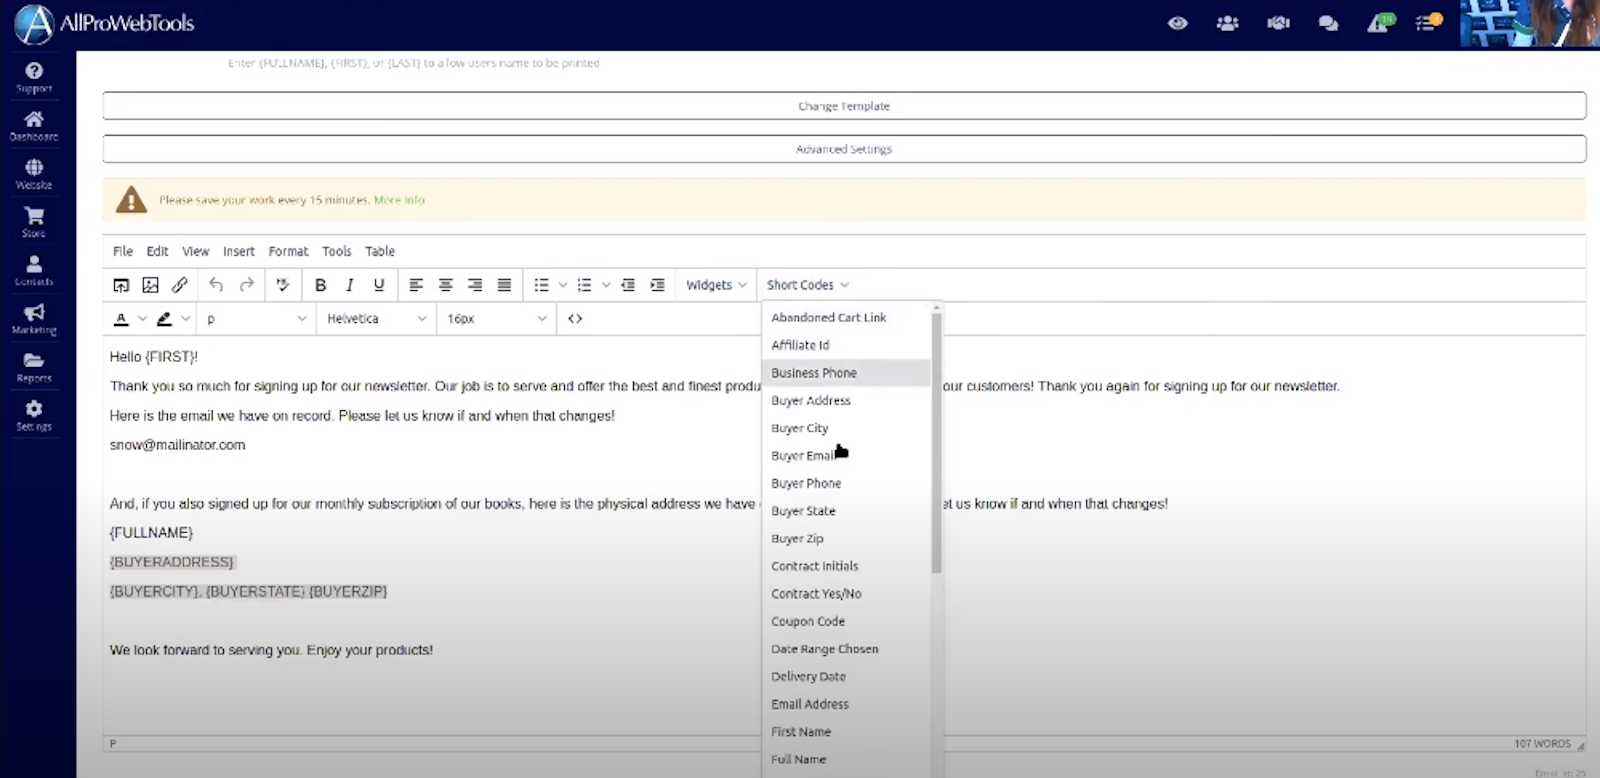1600x778 pixels.
Task: Click the Change Template button
Action: tap(844, 106)
